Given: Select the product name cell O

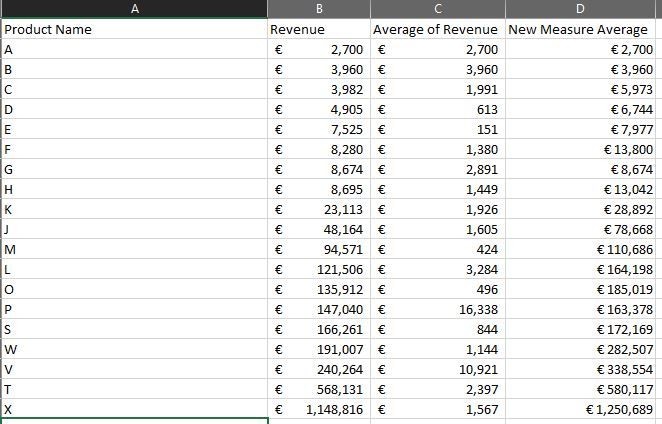Looking at the screenshot, I should point(134,289).
